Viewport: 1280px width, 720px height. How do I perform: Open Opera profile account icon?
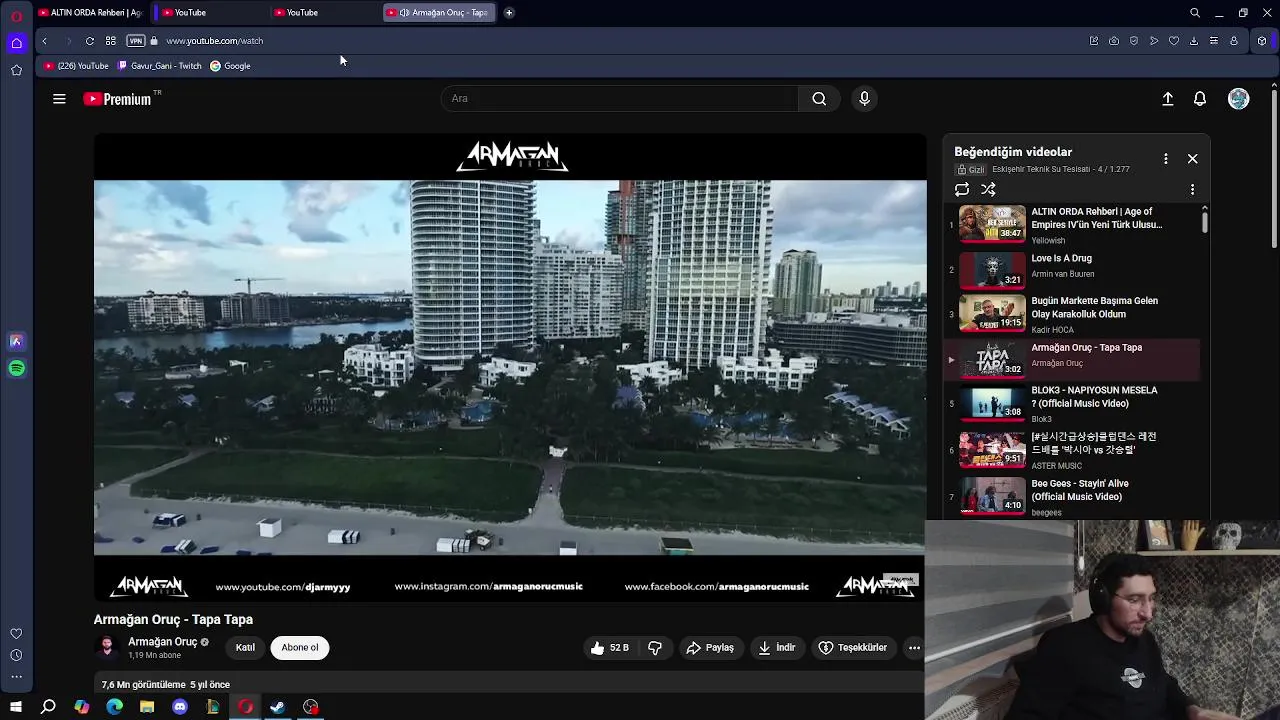[x=1234, y=41]
